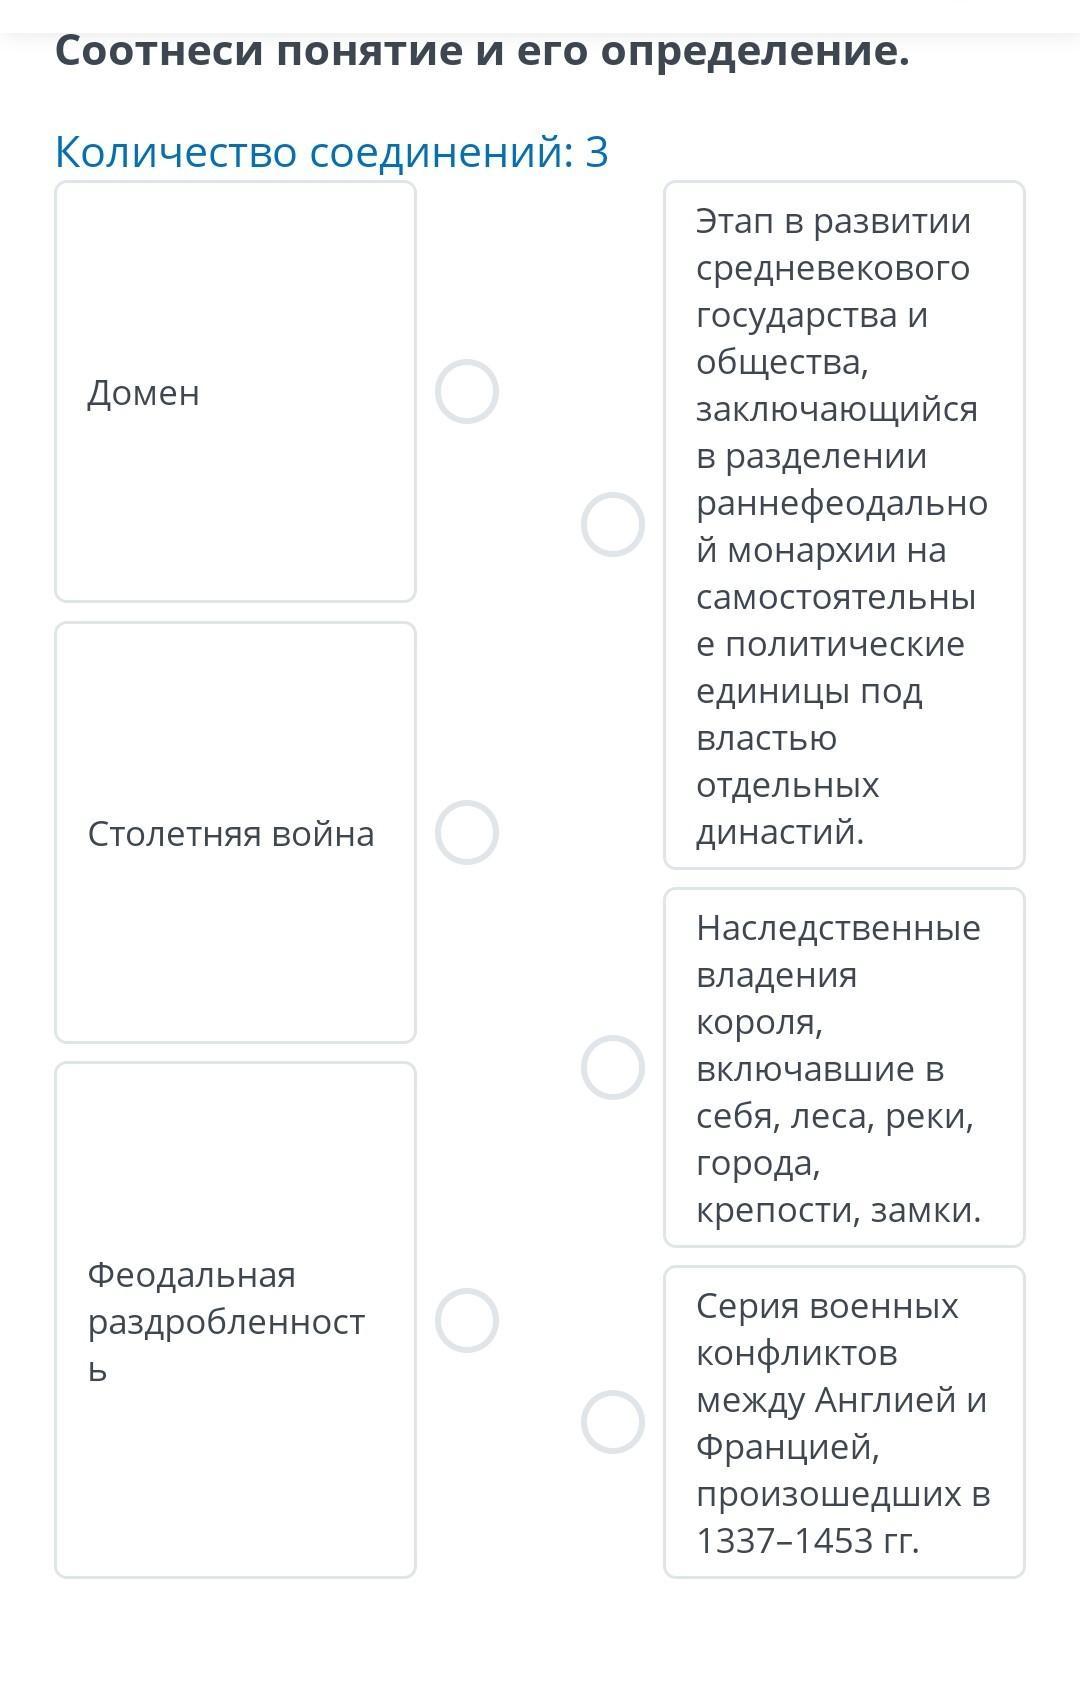1080x1692 pixels.
Task: Click the text 'отдельных династий.'
Action: point(787,809)
